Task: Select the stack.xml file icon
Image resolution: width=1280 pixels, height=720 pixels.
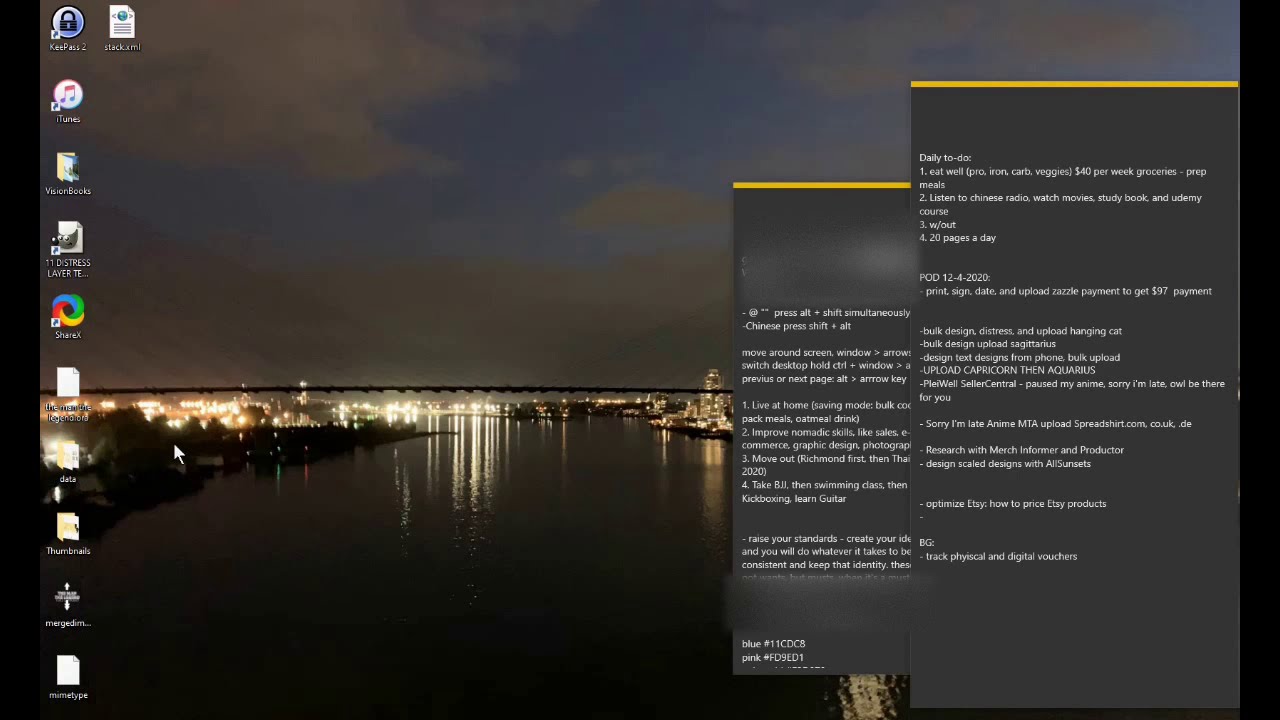Action: [x=122, y=29]
